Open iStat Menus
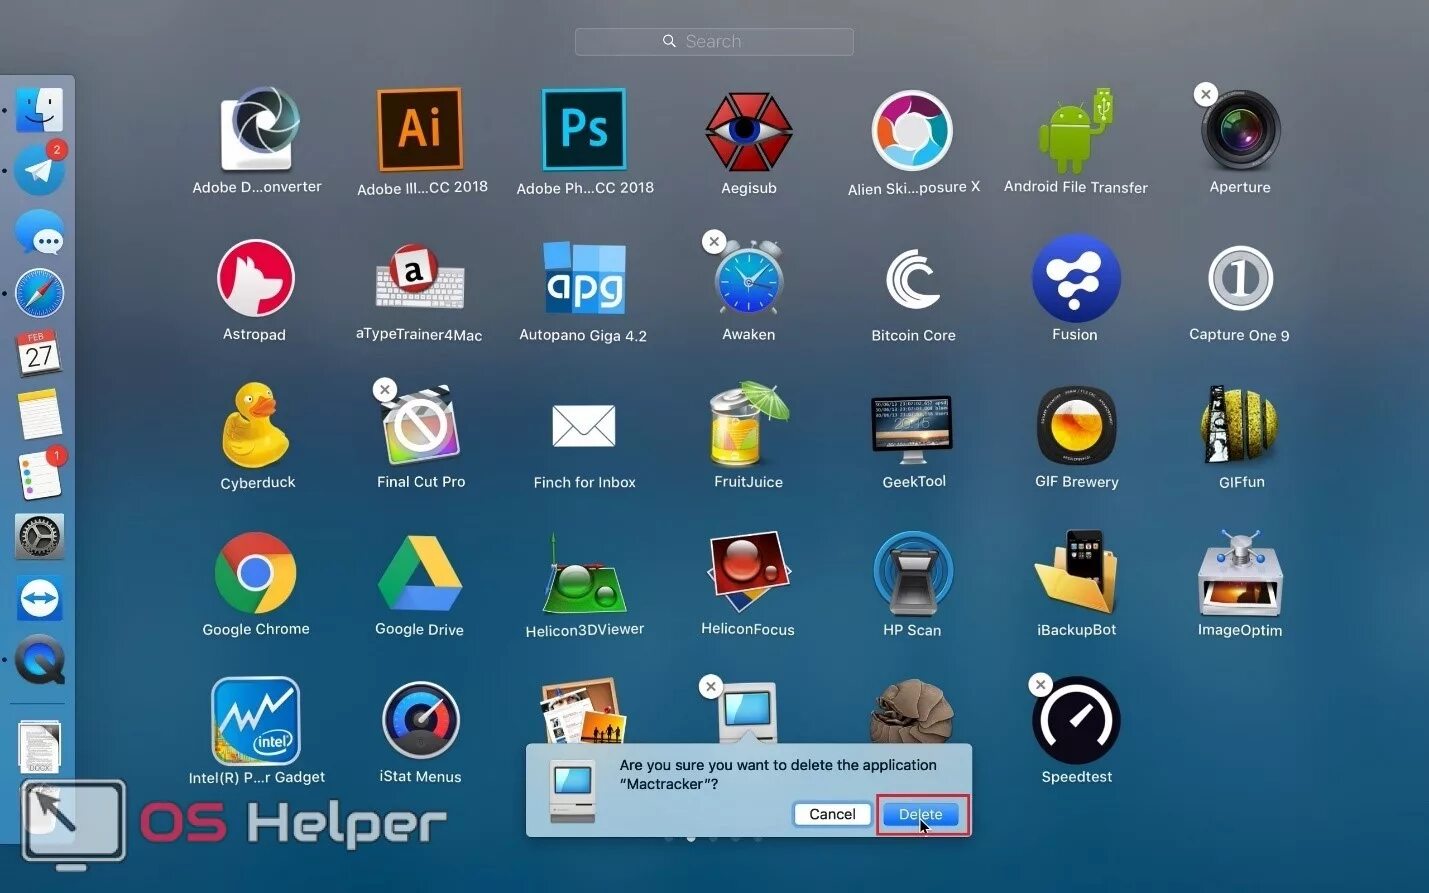 pos(420,721)
